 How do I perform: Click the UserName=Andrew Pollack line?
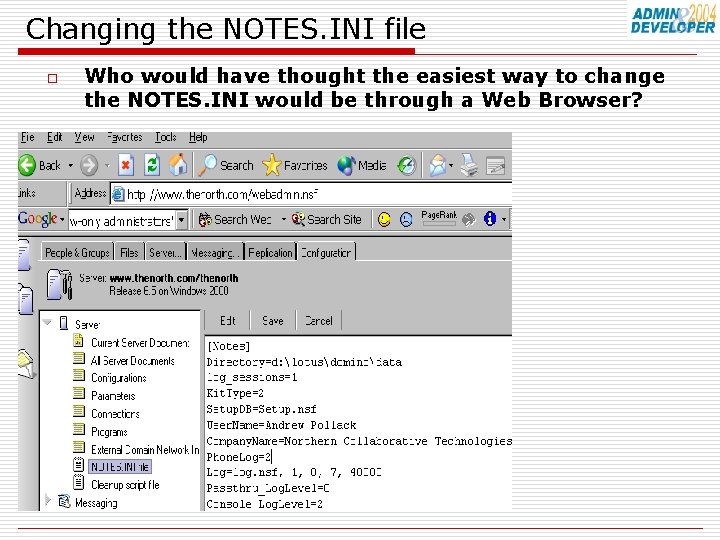point(281,425)
